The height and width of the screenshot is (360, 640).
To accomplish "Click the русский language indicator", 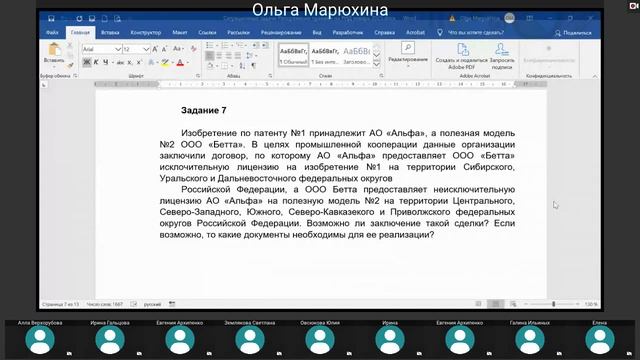I will pyautogui.click(x=152, y=304).
